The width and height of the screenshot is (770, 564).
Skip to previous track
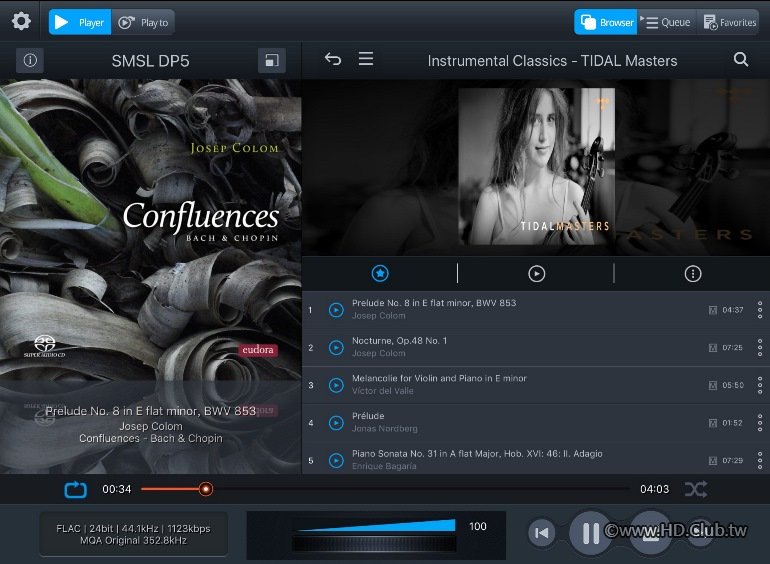pos(541,533)
